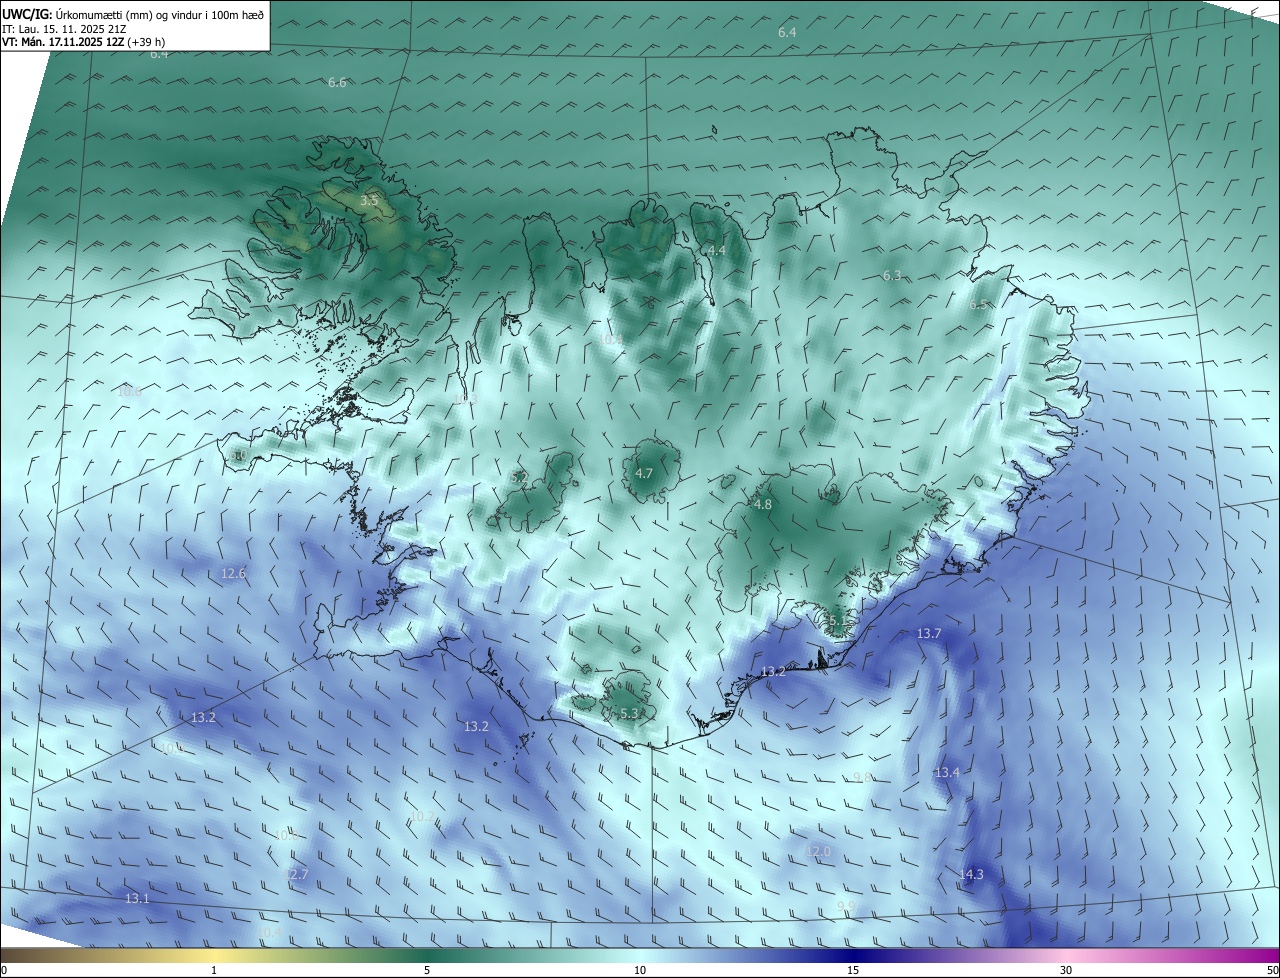
Task: Click the 10 tick on the color scale
Action: pos(640,970)
